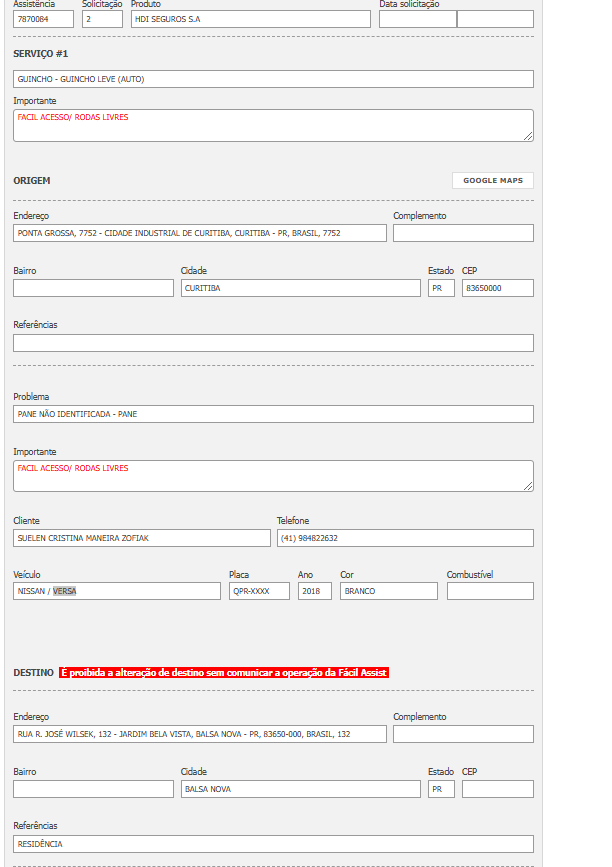This screenshot has height=867, width=612.
Task: Select the empty Combustível field
Action: pos(490,591)
